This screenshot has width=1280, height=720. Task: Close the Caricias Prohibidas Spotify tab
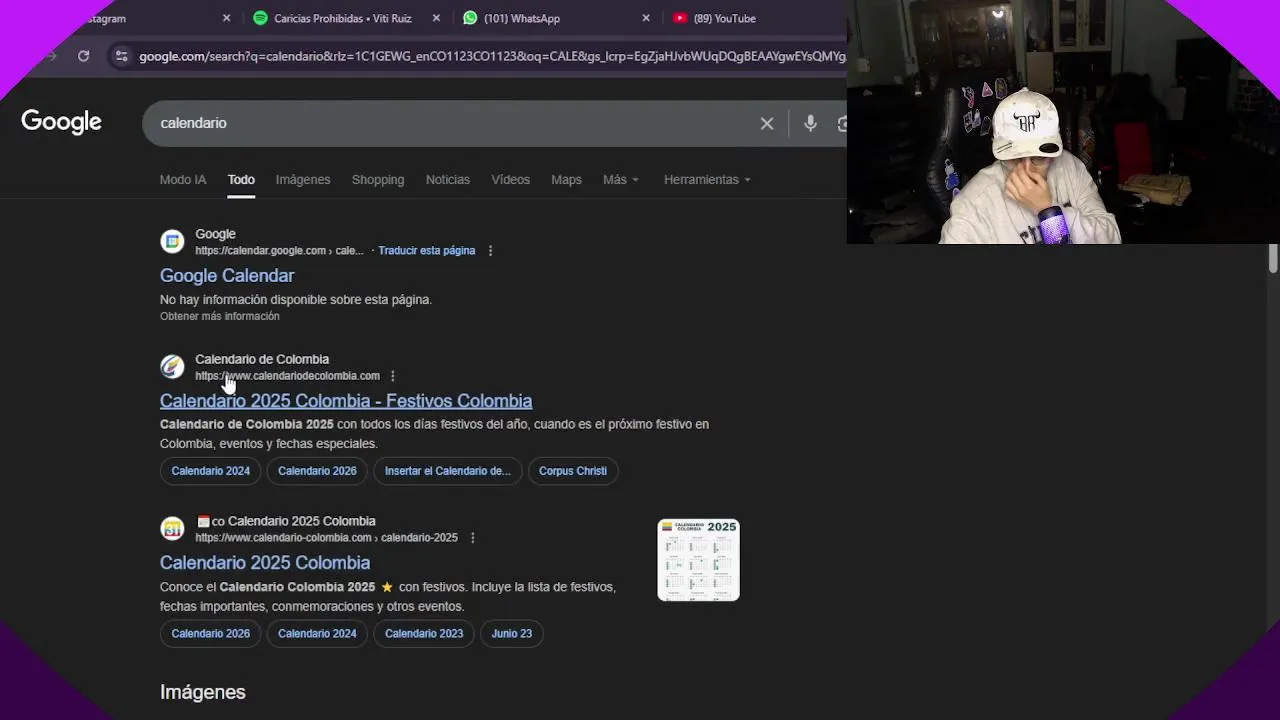click(436, 18)
